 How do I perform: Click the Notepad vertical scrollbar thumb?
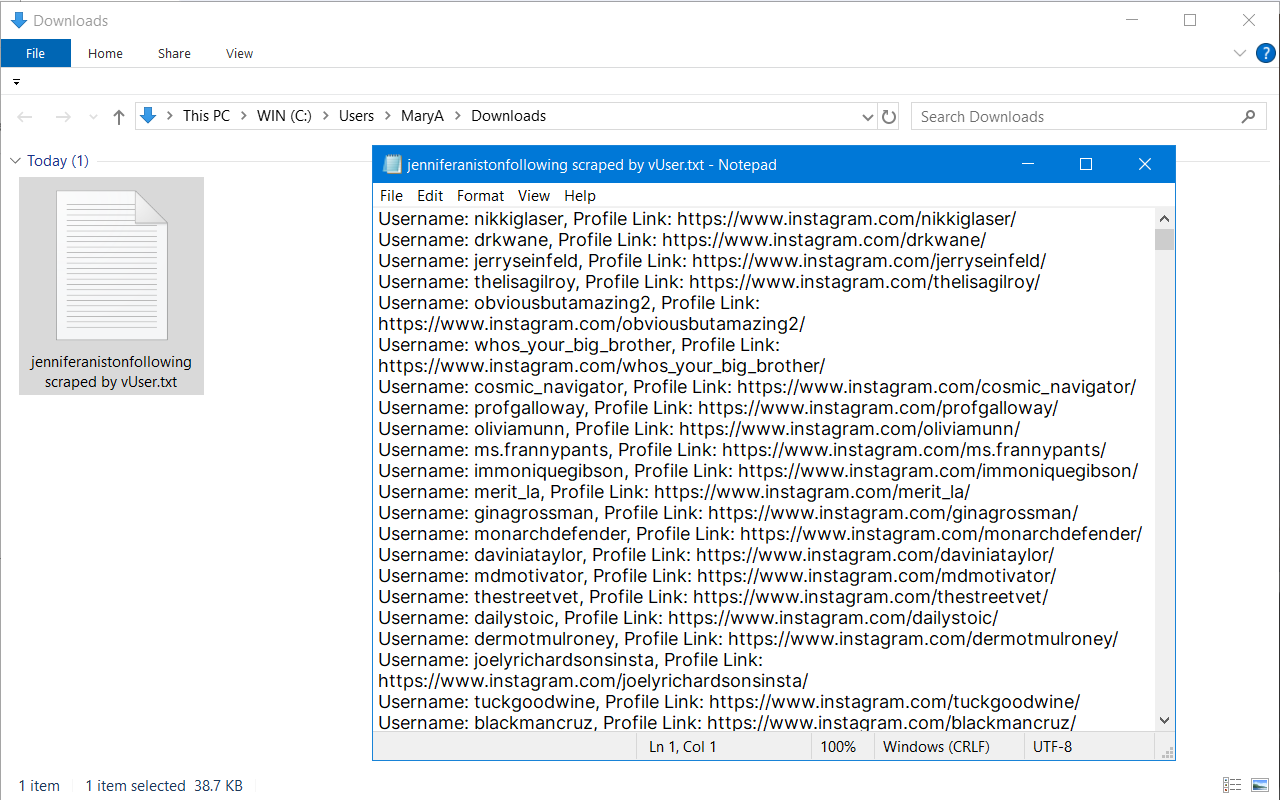(1164, 239)
